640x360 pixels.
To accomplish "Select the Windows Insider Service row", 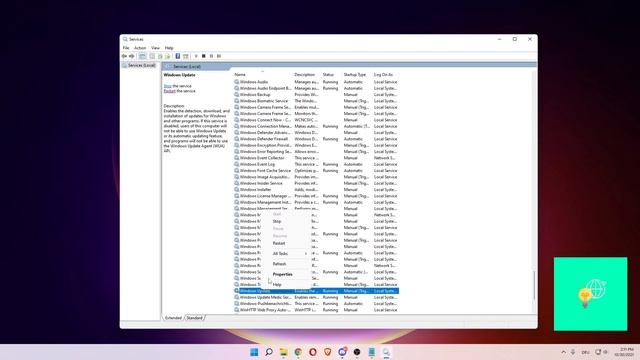I will (316, 183).
